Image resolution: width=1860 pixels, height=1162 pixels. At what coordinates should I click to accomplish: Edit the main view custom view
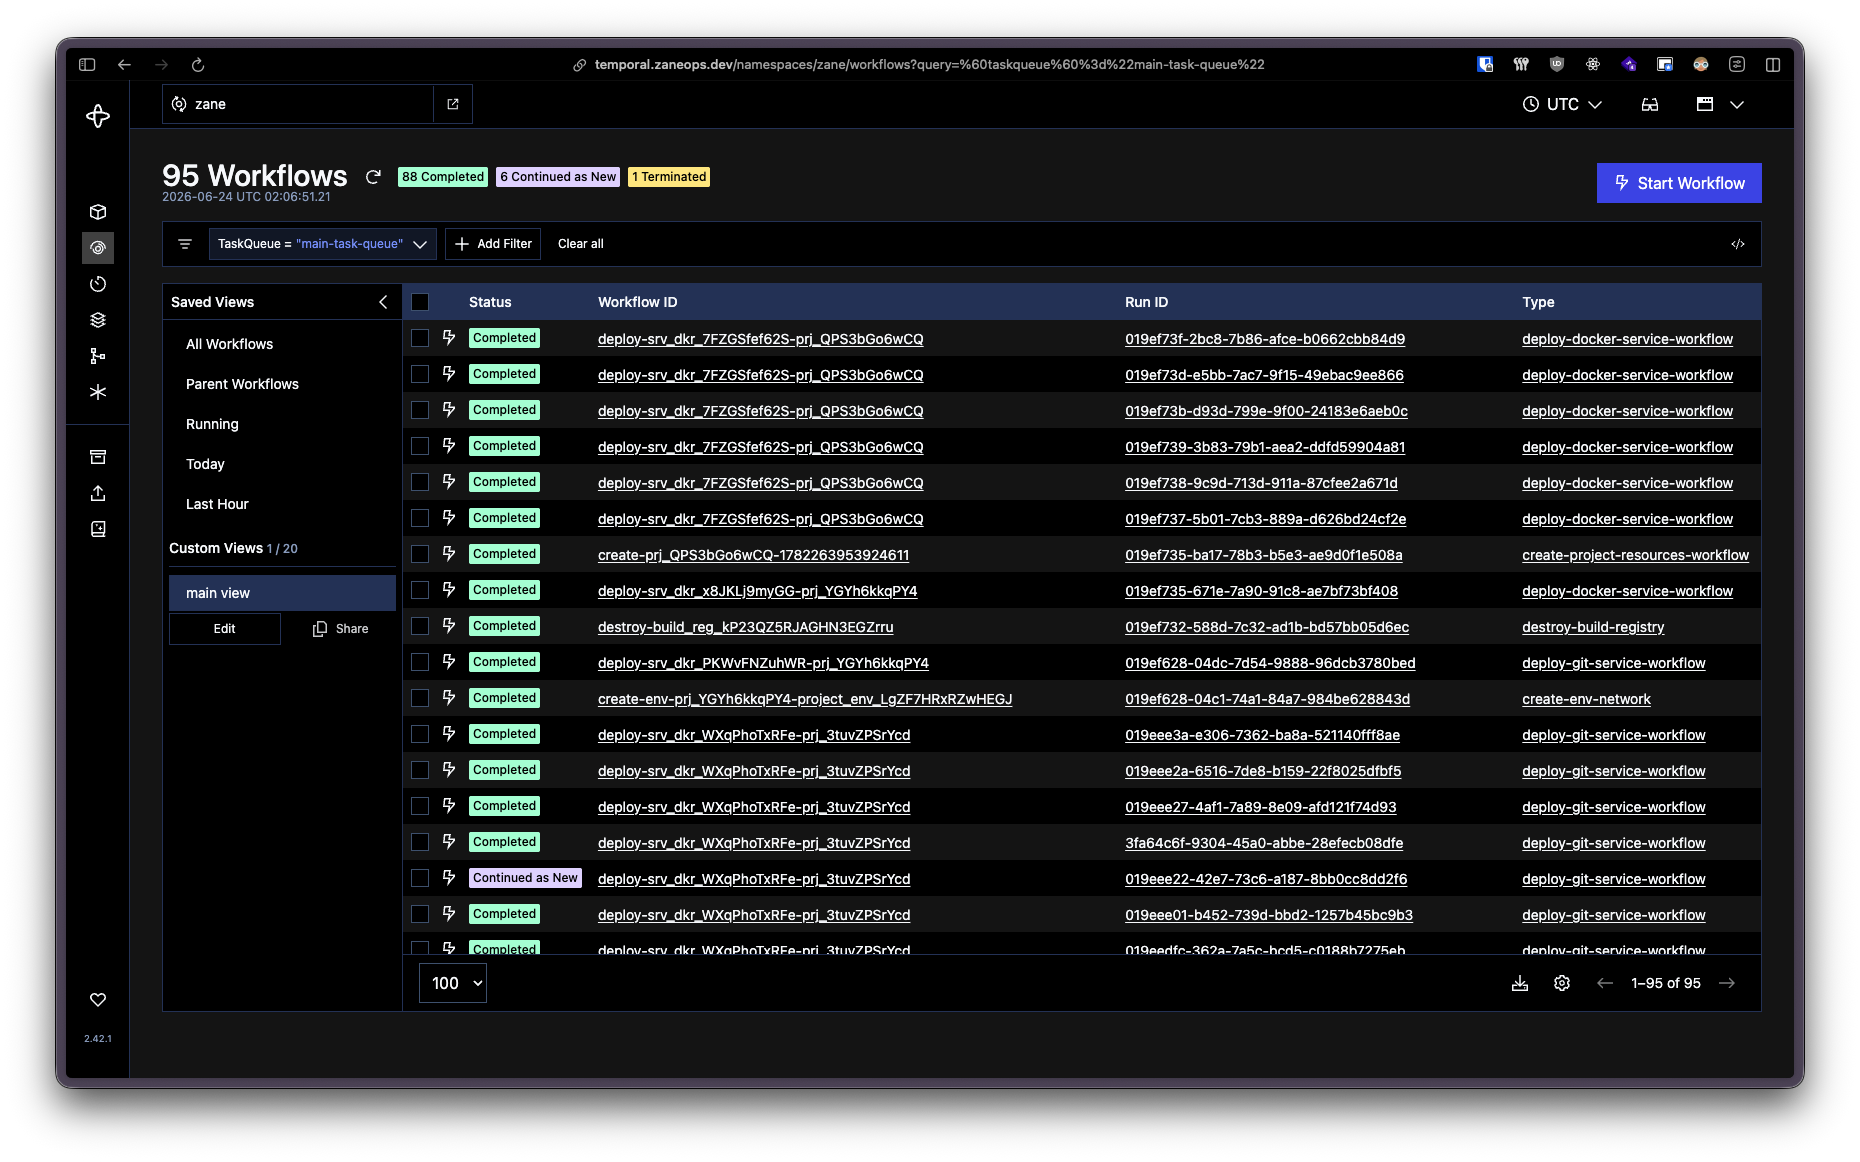[225, 629]
